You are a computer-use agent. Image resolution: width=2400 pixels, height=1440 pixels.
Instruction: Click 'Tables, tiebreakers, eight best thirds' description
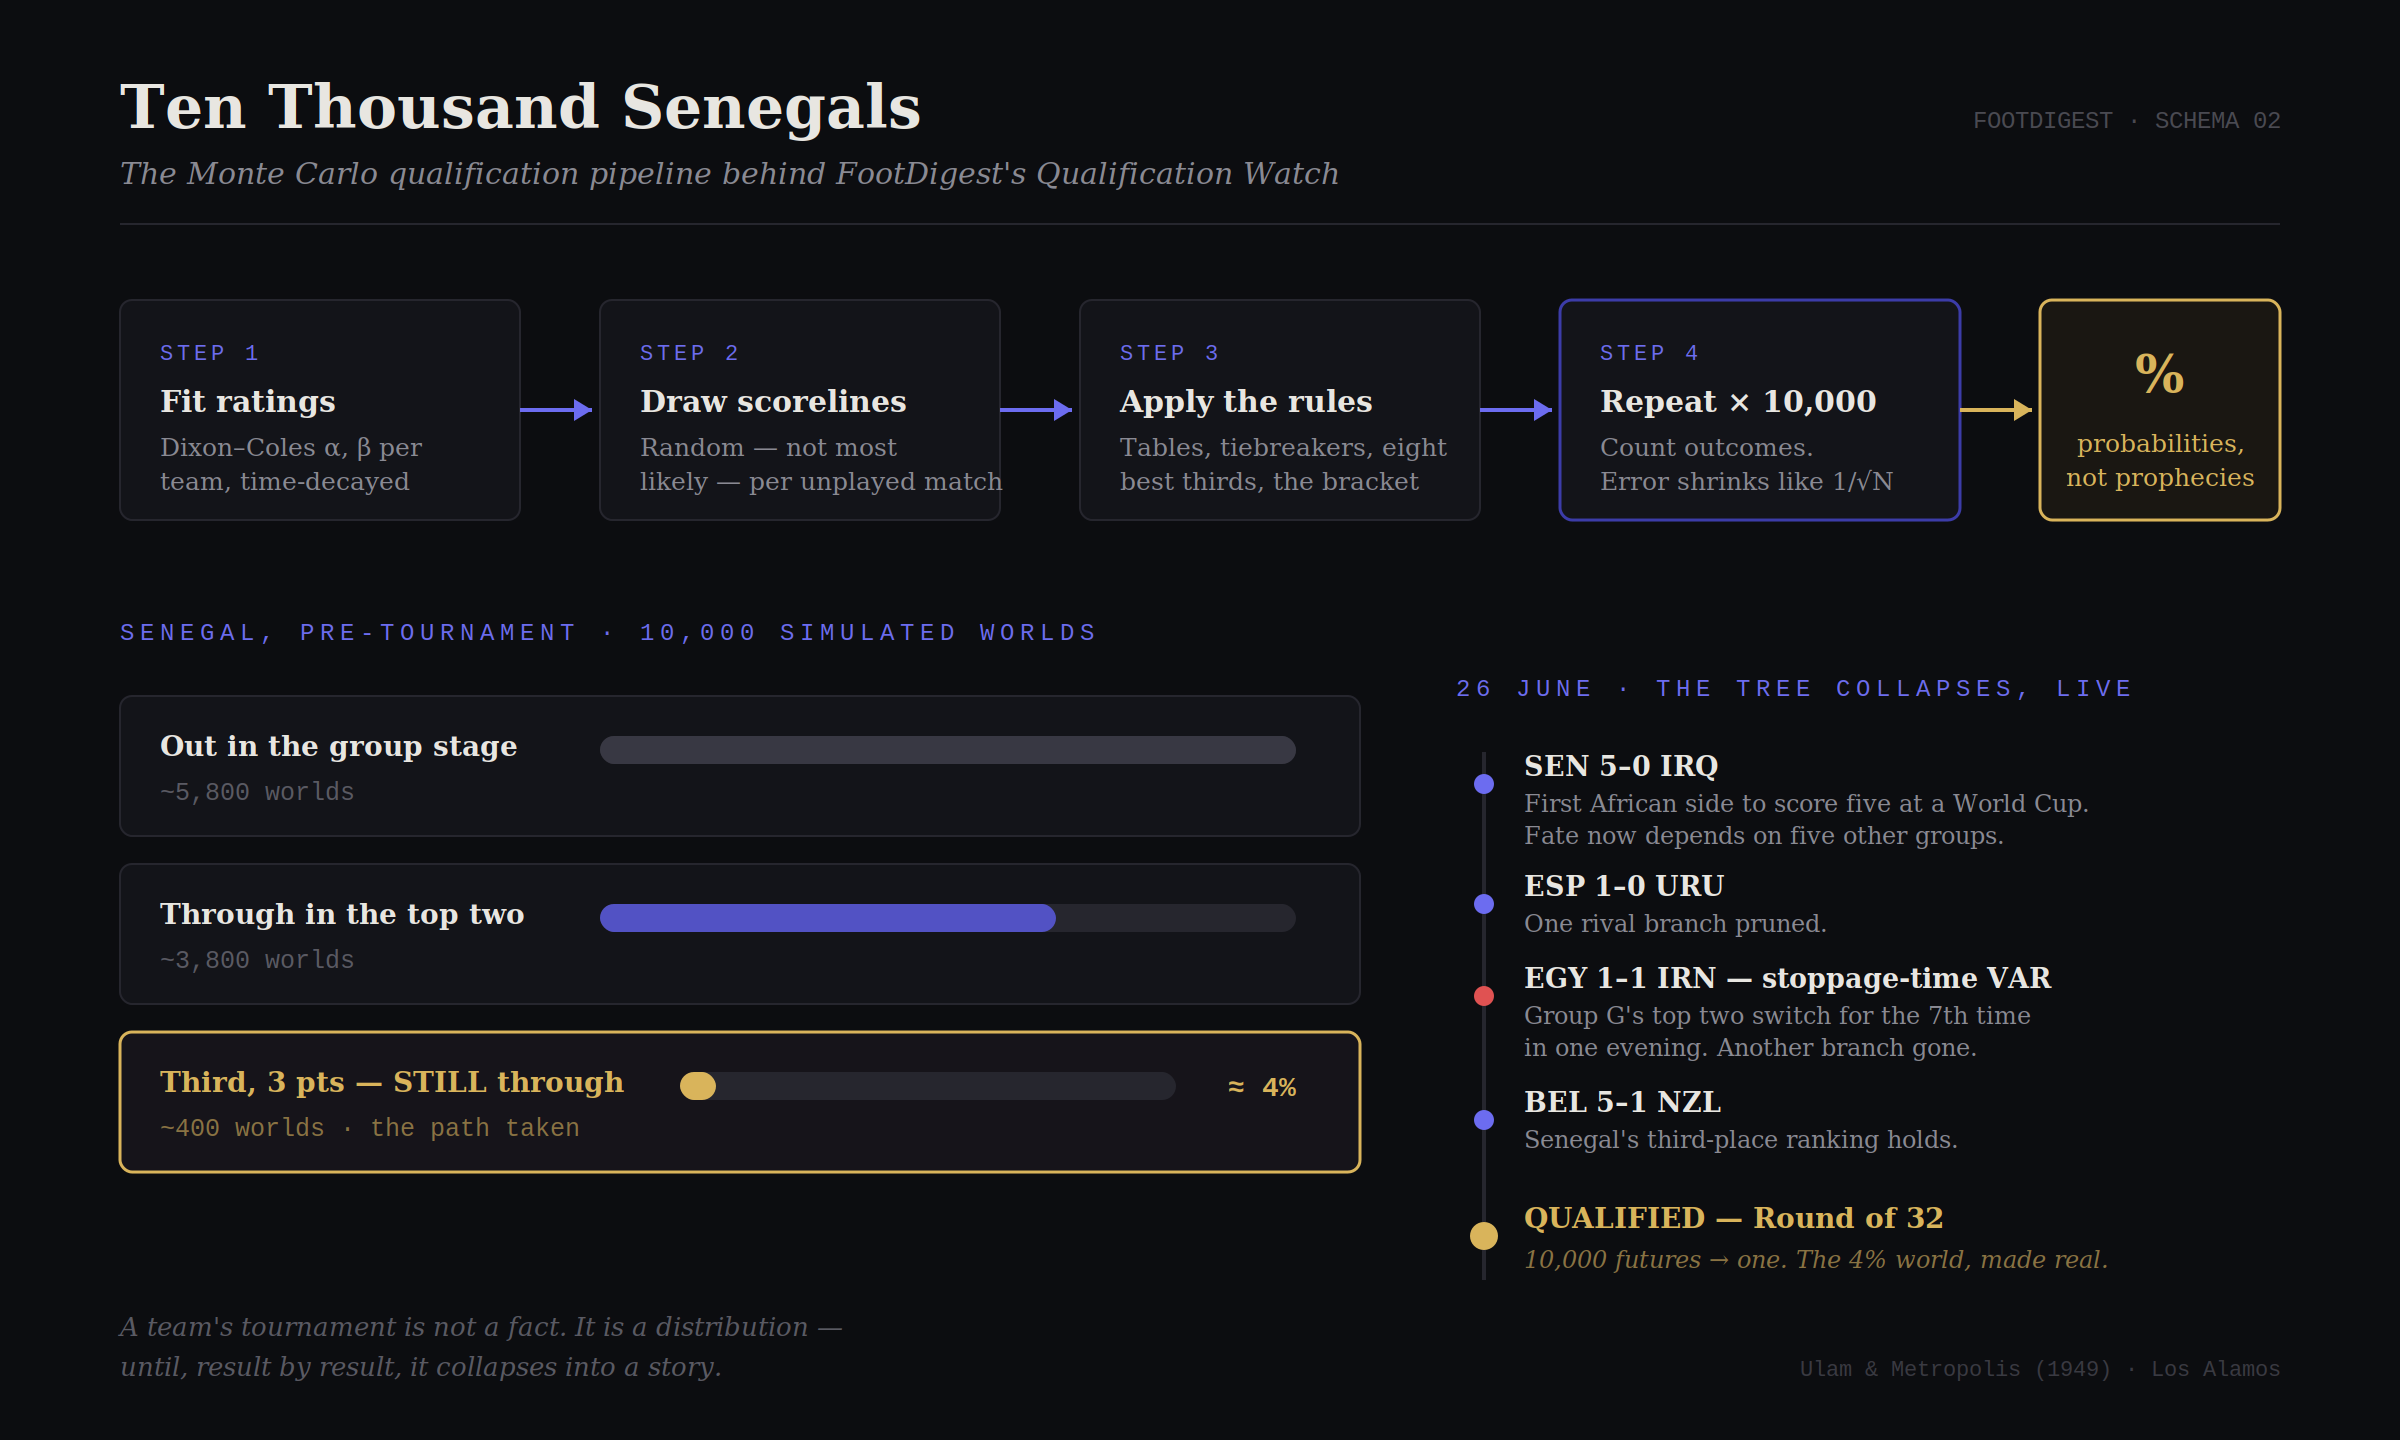click(x=1283, y=464)
